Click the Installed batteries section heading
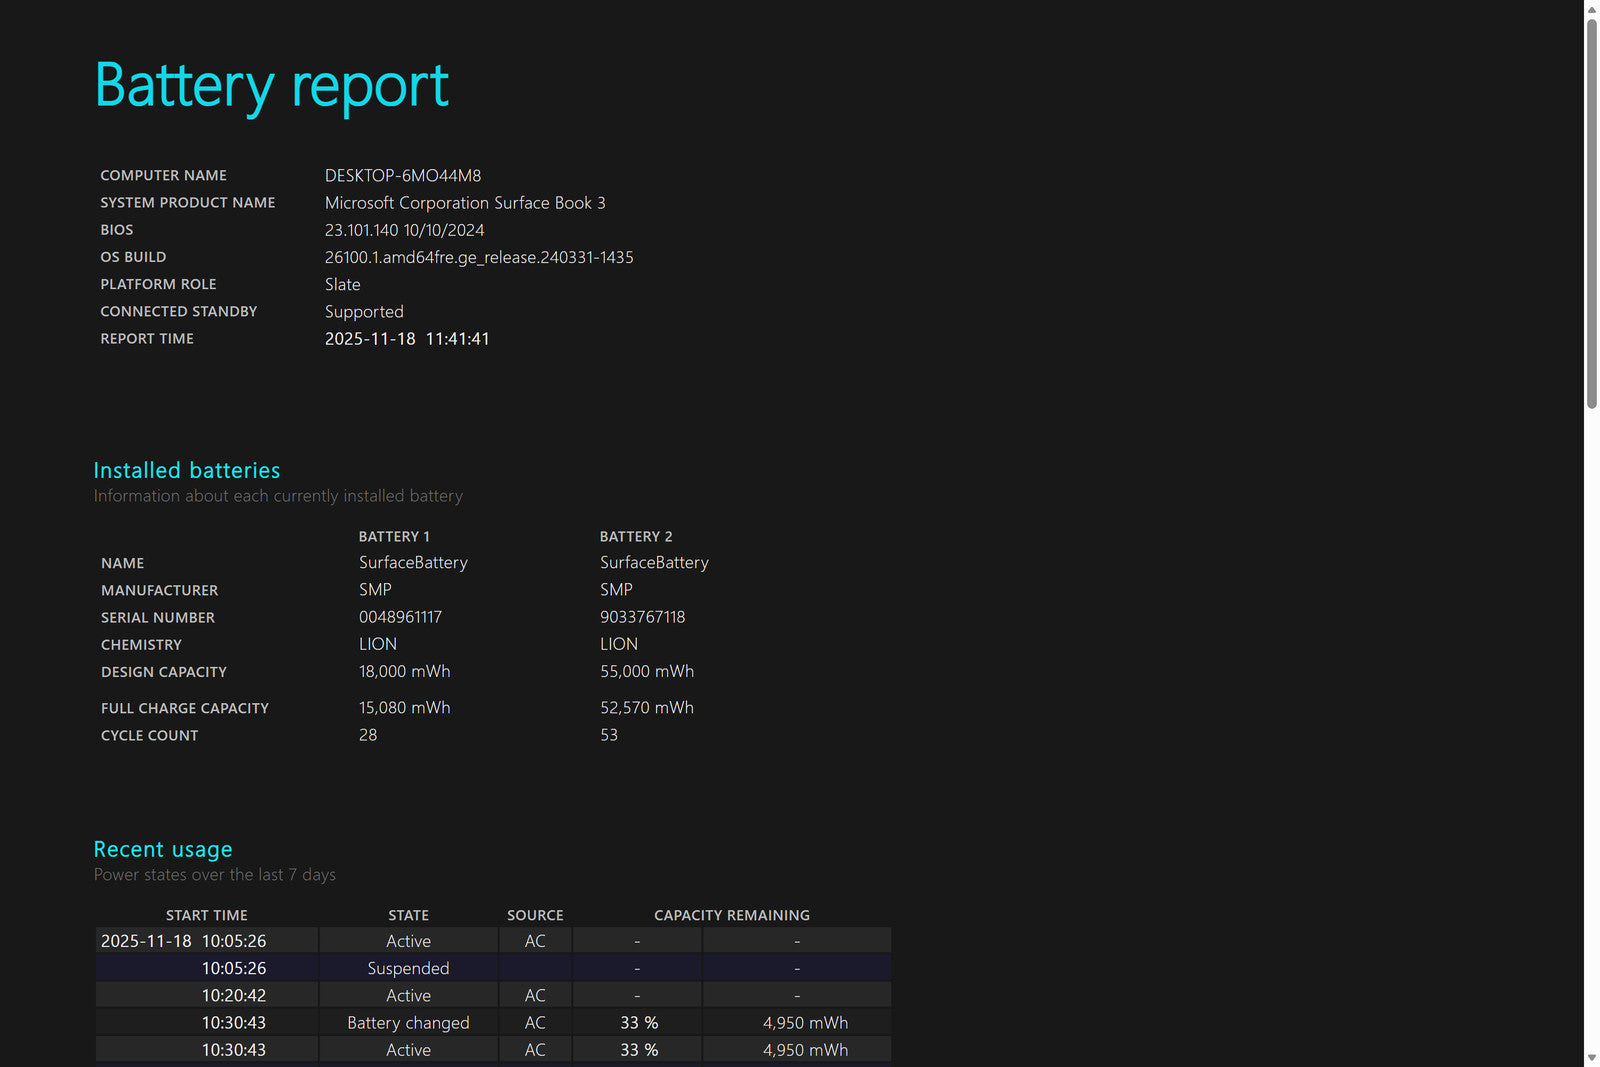This screenshot has height=1067, width=1600. (x=187, y=470)
